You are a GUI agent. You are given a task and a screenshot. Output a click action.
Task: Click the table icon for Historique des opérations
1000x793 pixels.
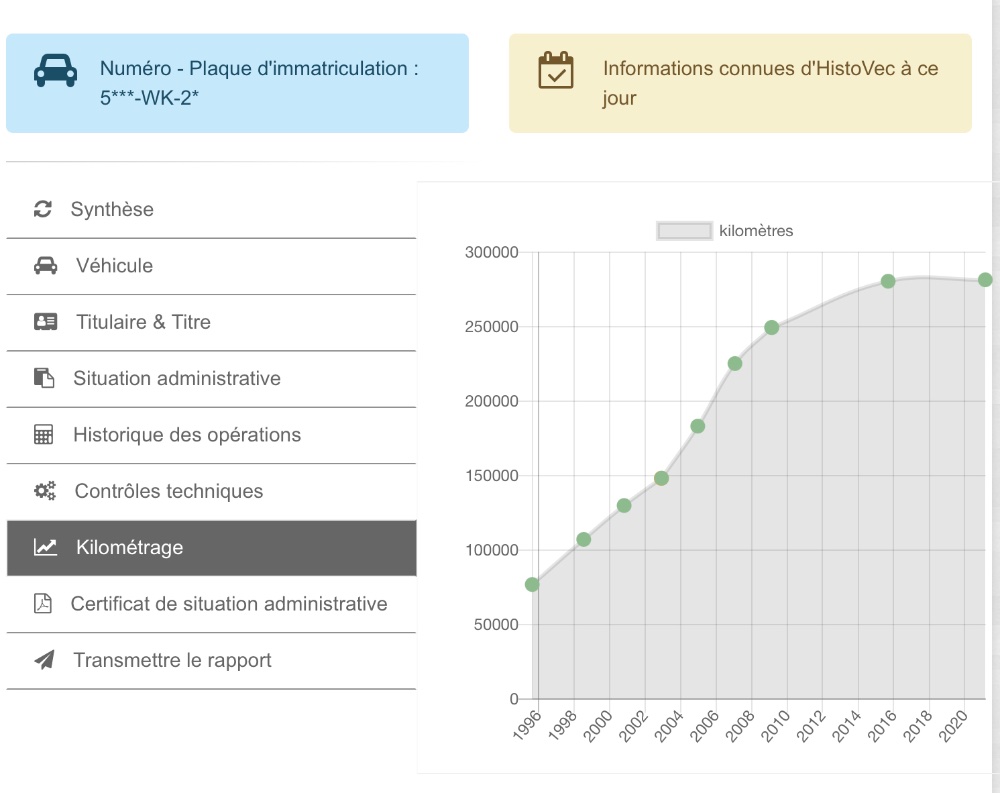coord(44,435)
